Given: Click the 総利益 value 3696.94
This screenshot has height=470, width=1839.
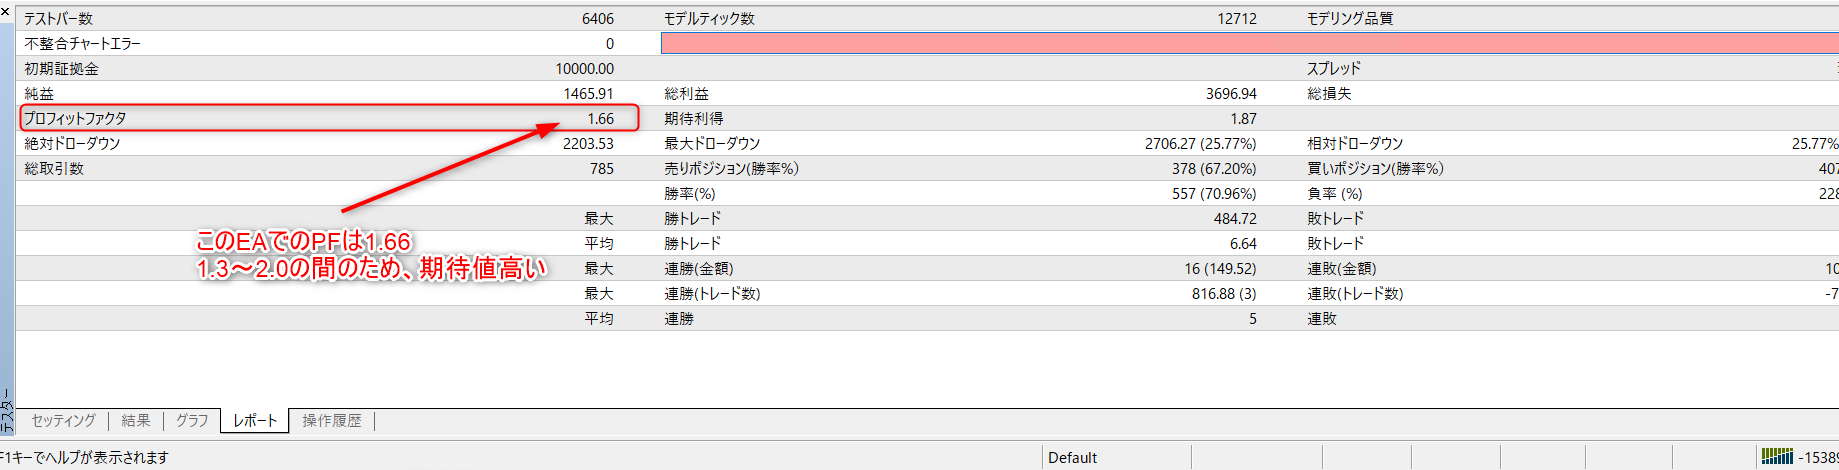Looking at the screenshot, I should [x=1231, y=94].
